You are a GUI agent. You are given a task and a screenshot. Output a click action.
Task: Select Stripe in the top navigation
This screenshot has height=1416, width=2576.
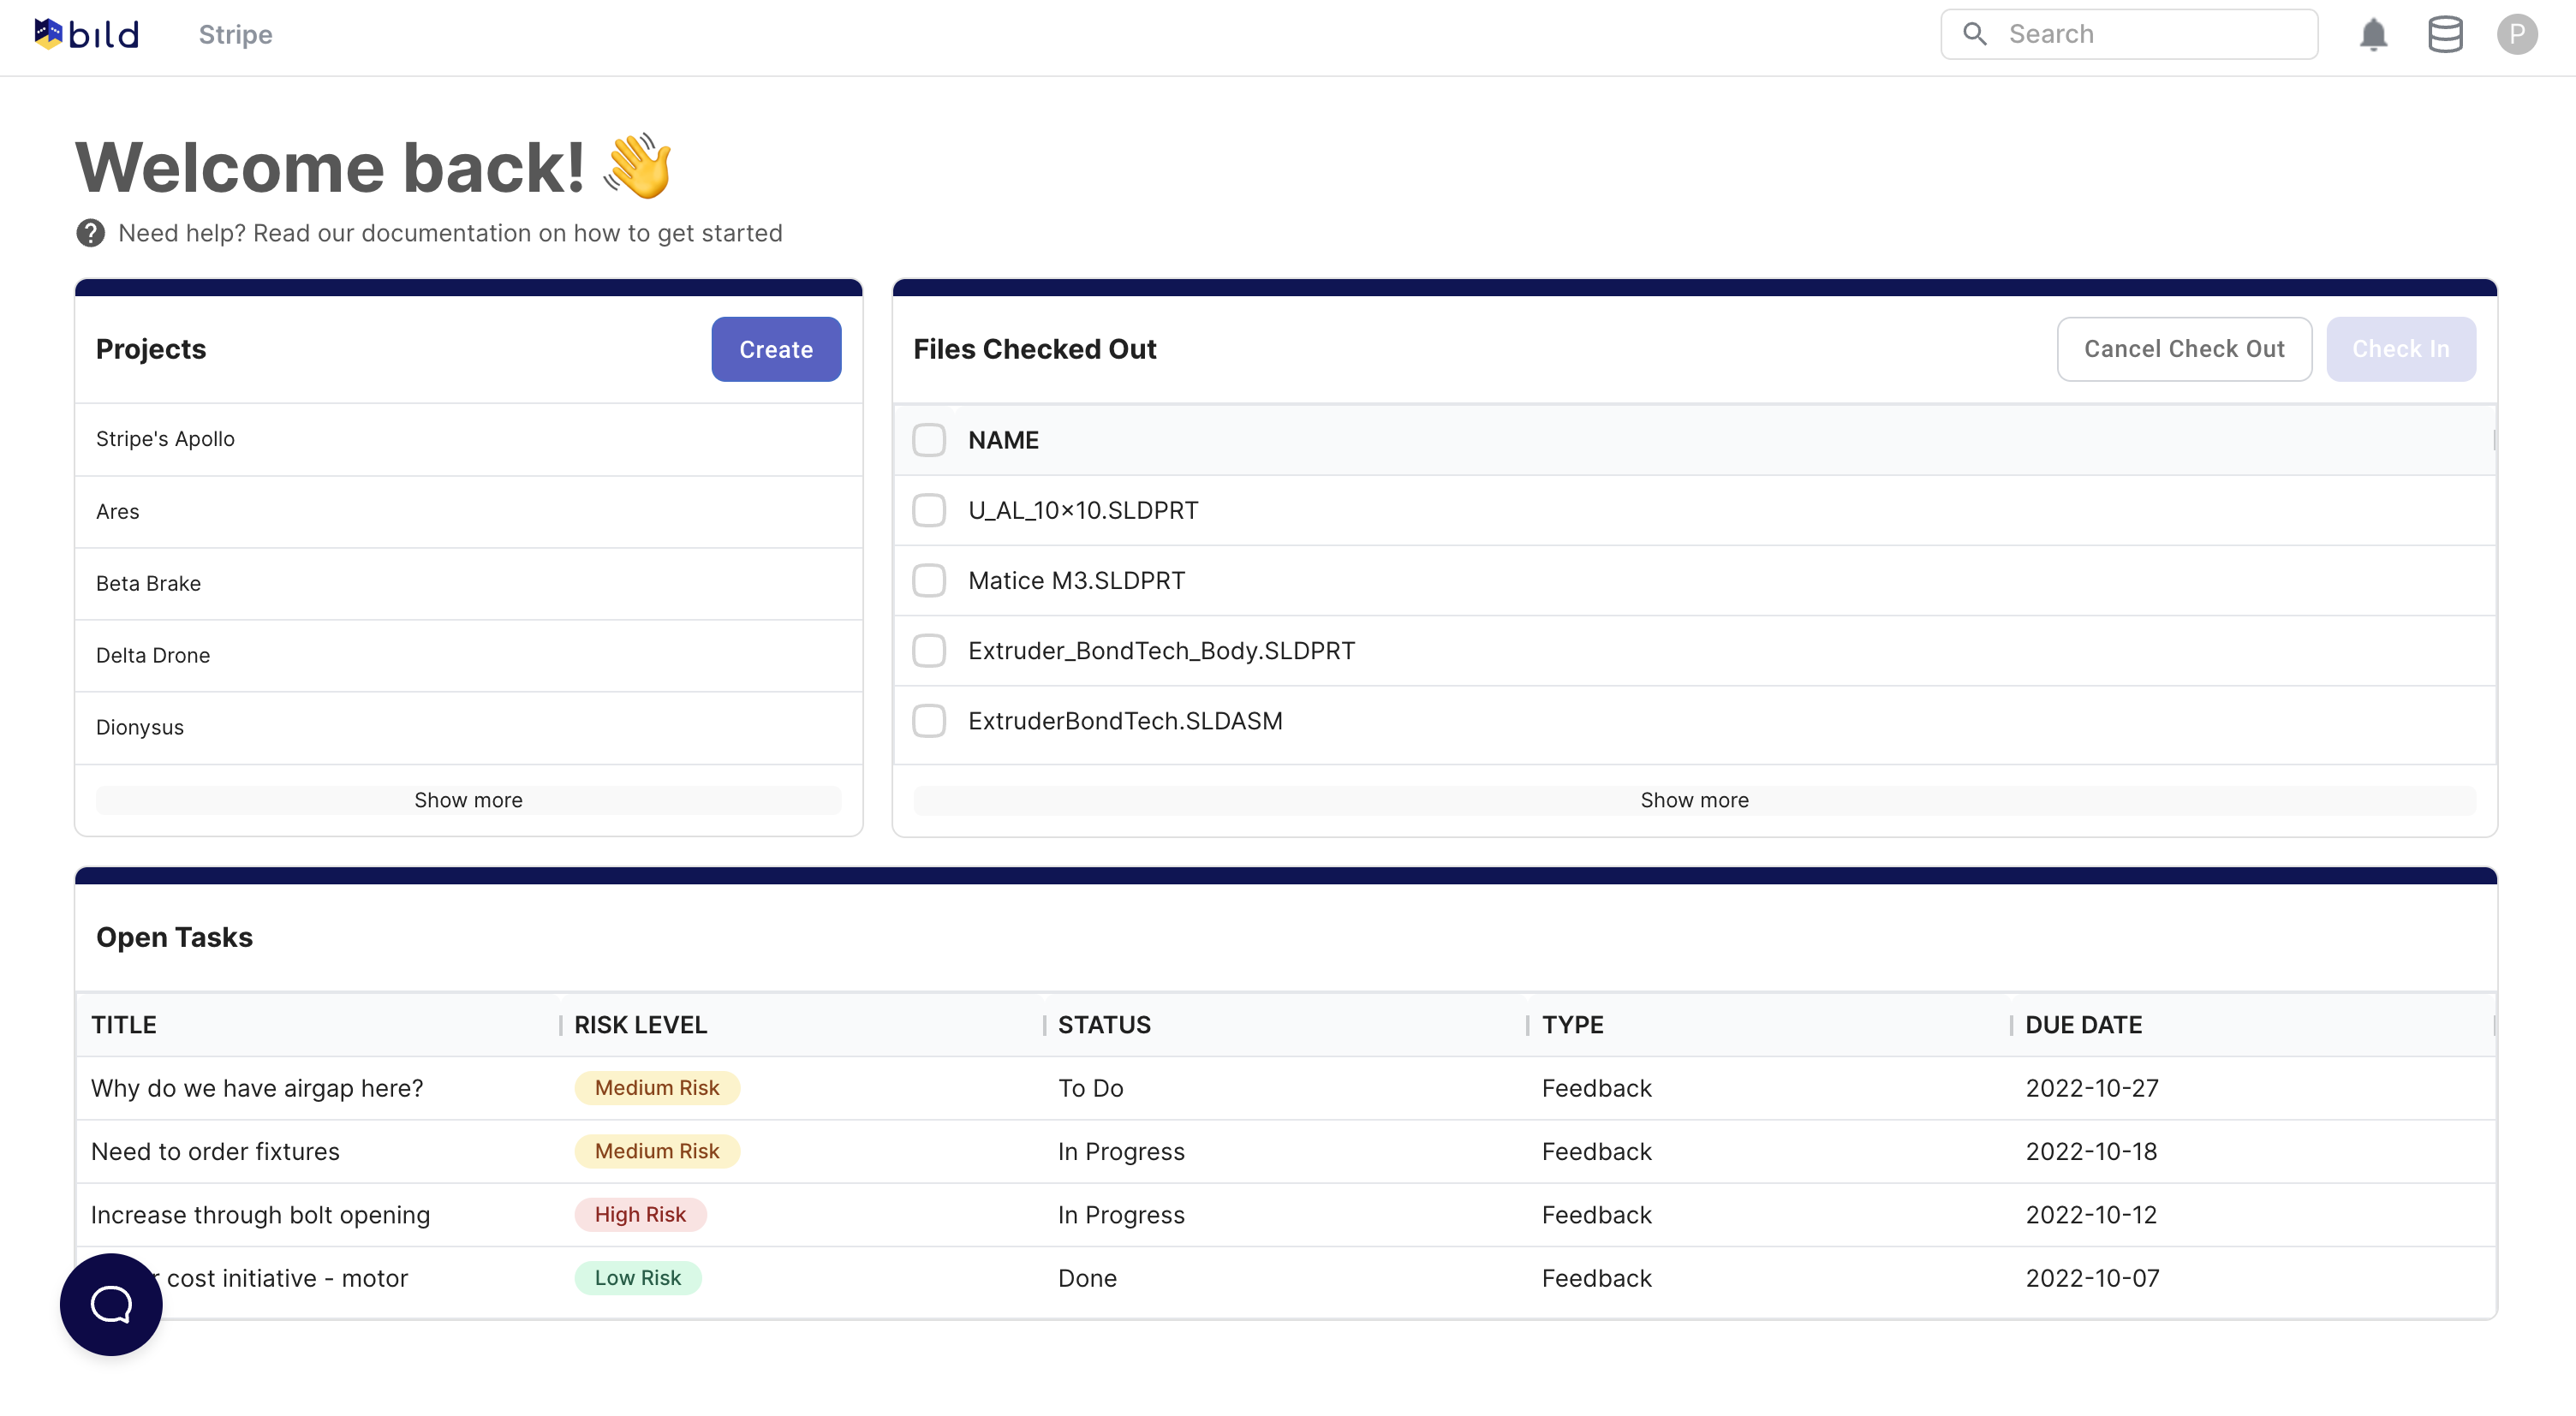click(x=235, y=34)
